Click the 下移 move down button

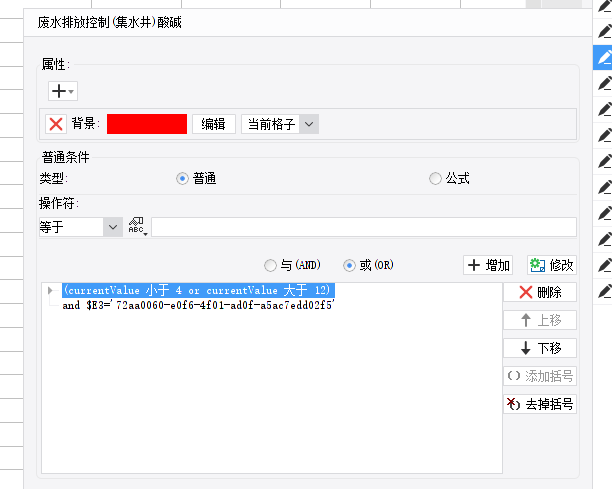(x=540, y=348)
